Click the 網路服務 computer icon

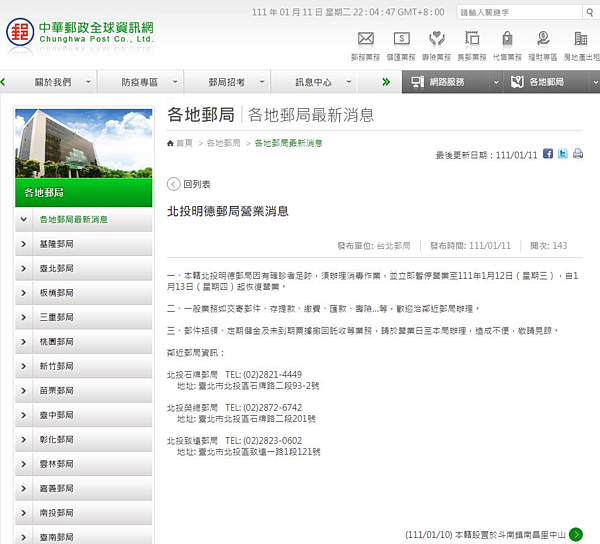point(417,82)
